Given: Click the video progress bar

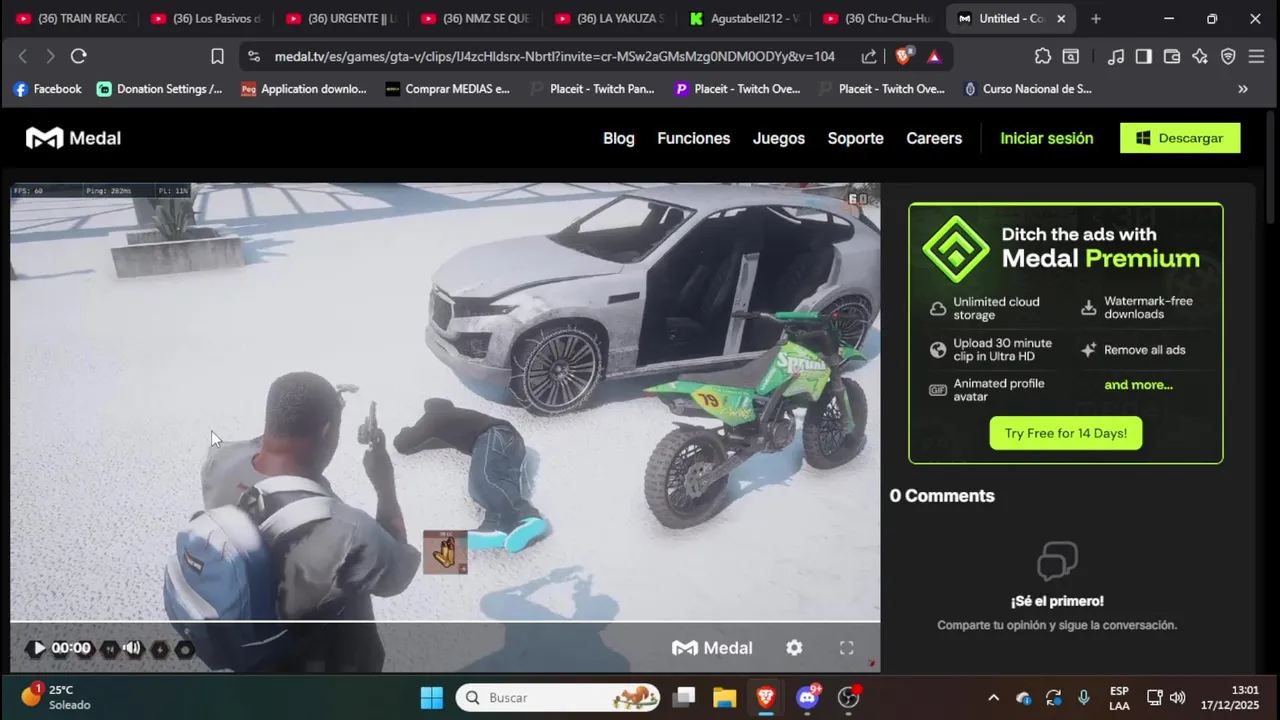Looking at the screenshot, I should 445,622.
